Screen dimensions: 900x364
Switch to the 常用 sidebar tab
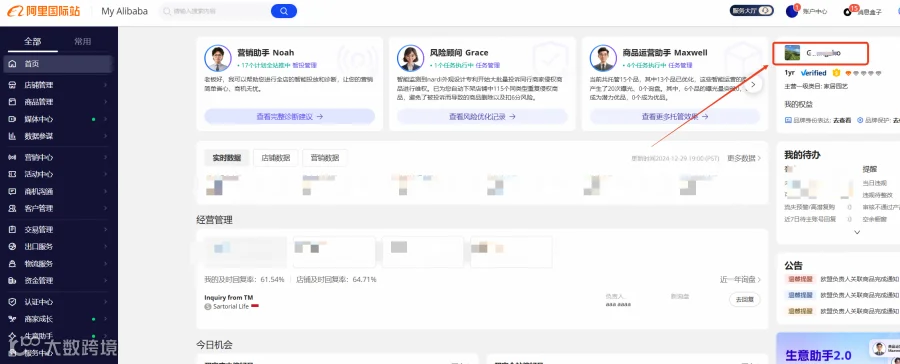(x=83, y=41)
